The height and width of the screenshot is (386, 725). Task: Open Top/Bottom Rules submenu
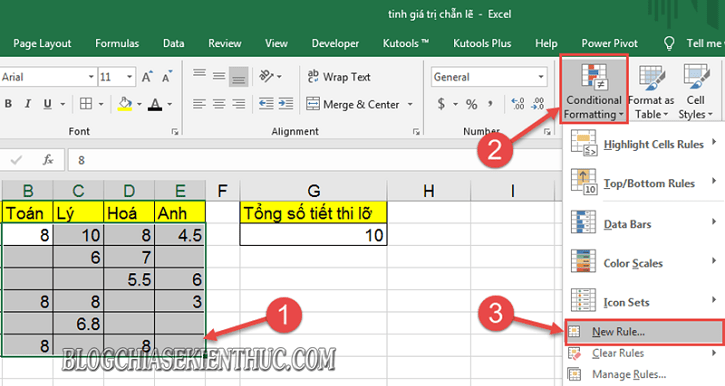pyautogui.click(x=644, y=183)
